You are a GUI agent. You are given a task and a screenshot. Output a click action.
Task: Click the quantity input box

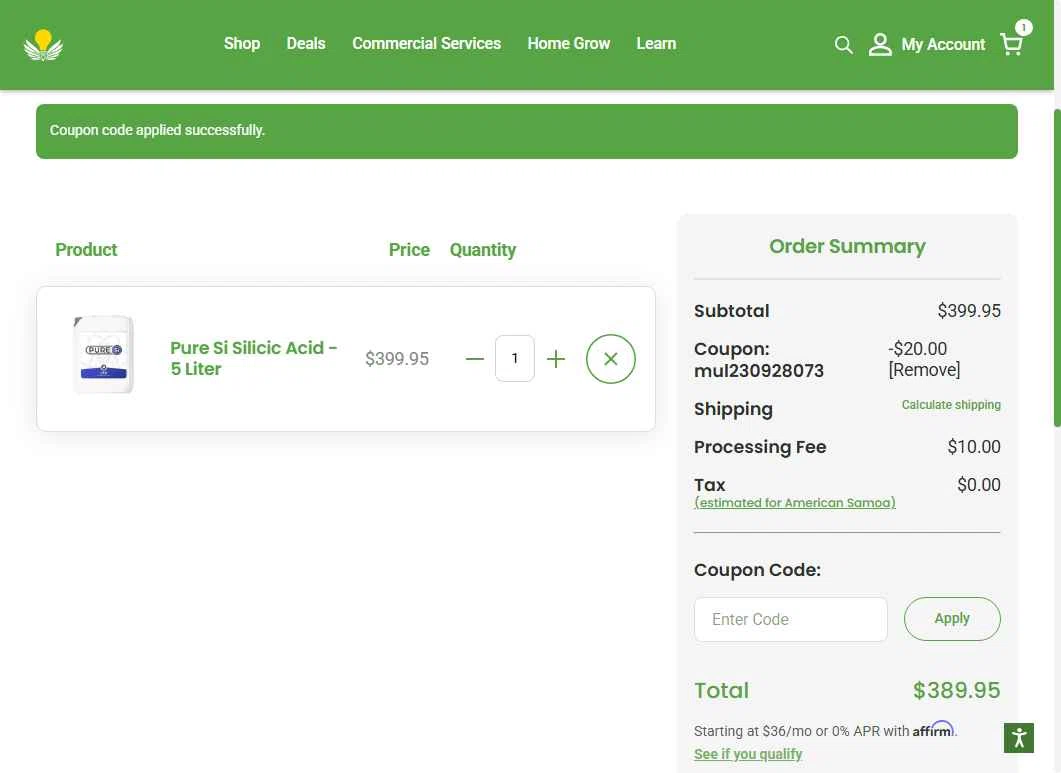[515, 358]
